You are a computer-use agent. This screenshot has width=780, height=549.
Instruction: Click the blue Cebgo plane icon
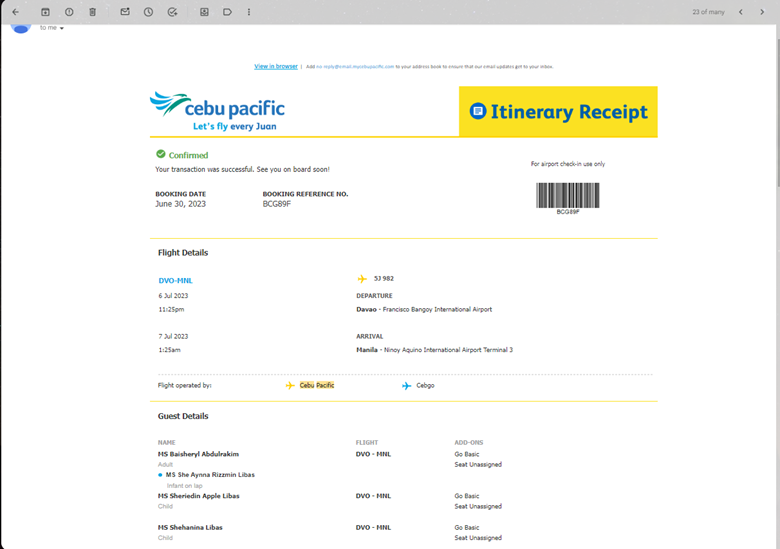[406, 385]
